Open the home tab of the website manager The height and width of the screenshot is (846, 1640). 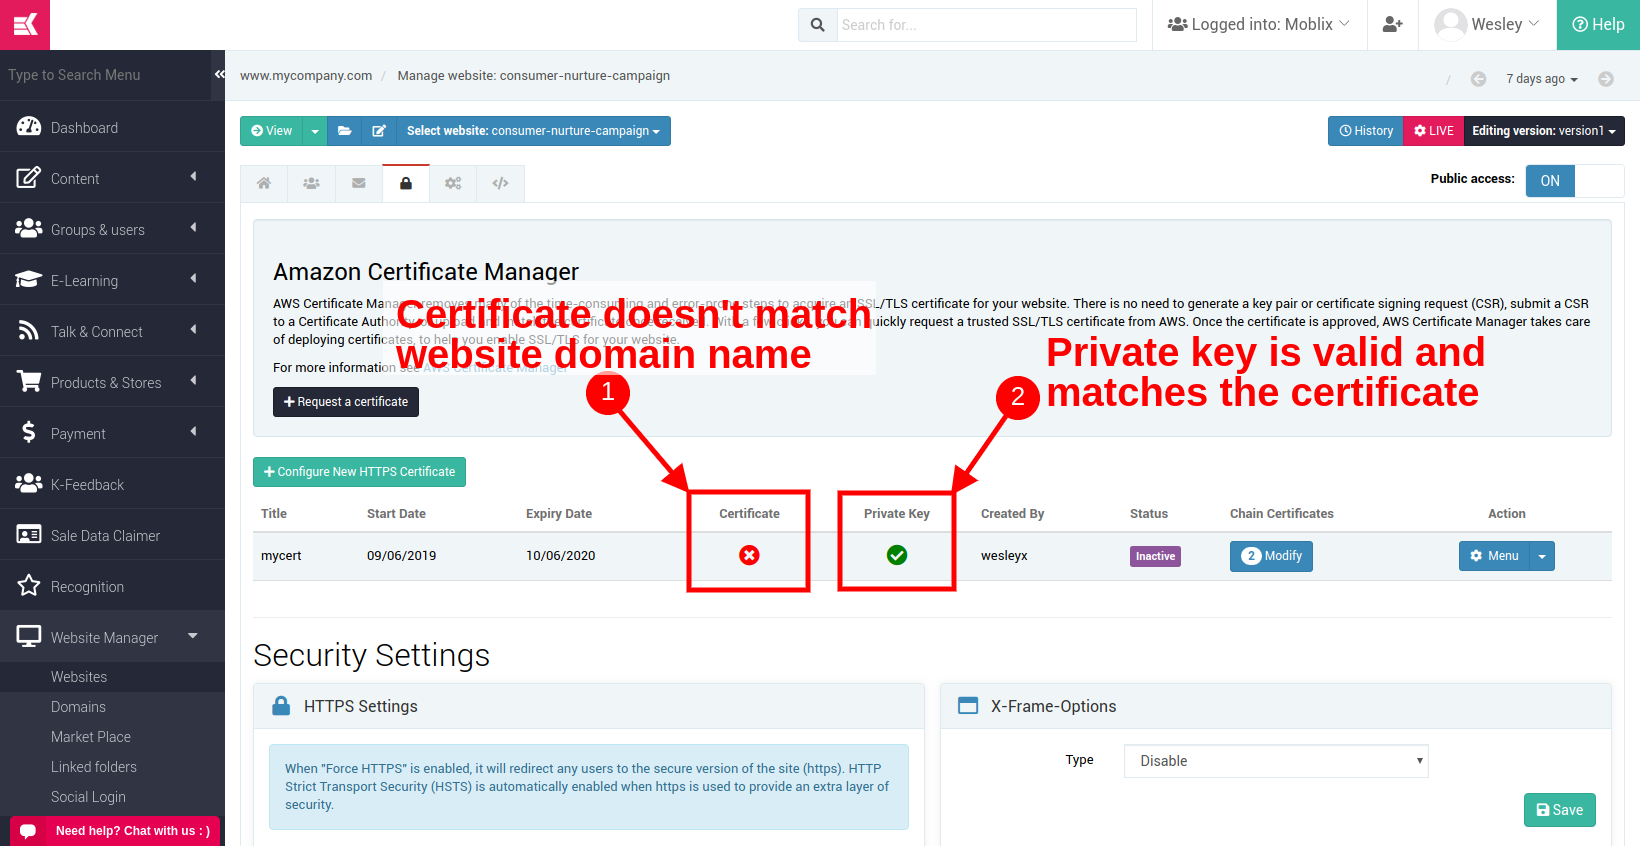point(264,183)
